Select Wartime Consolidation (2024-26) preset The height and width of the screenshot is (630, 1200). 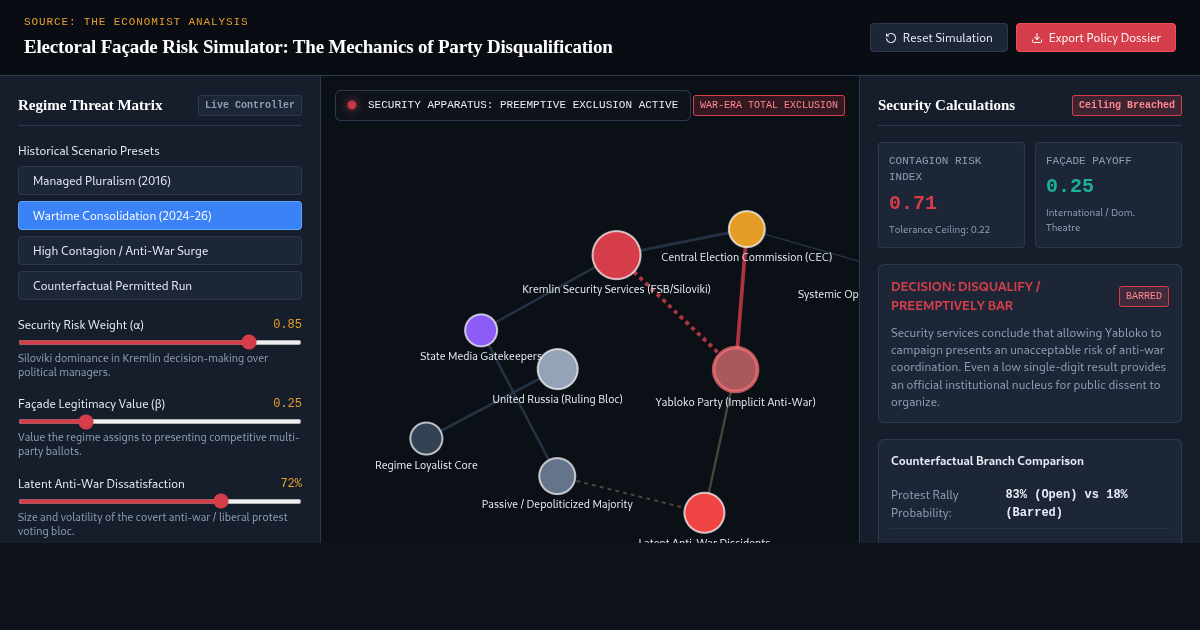click(x=160, y=216)
